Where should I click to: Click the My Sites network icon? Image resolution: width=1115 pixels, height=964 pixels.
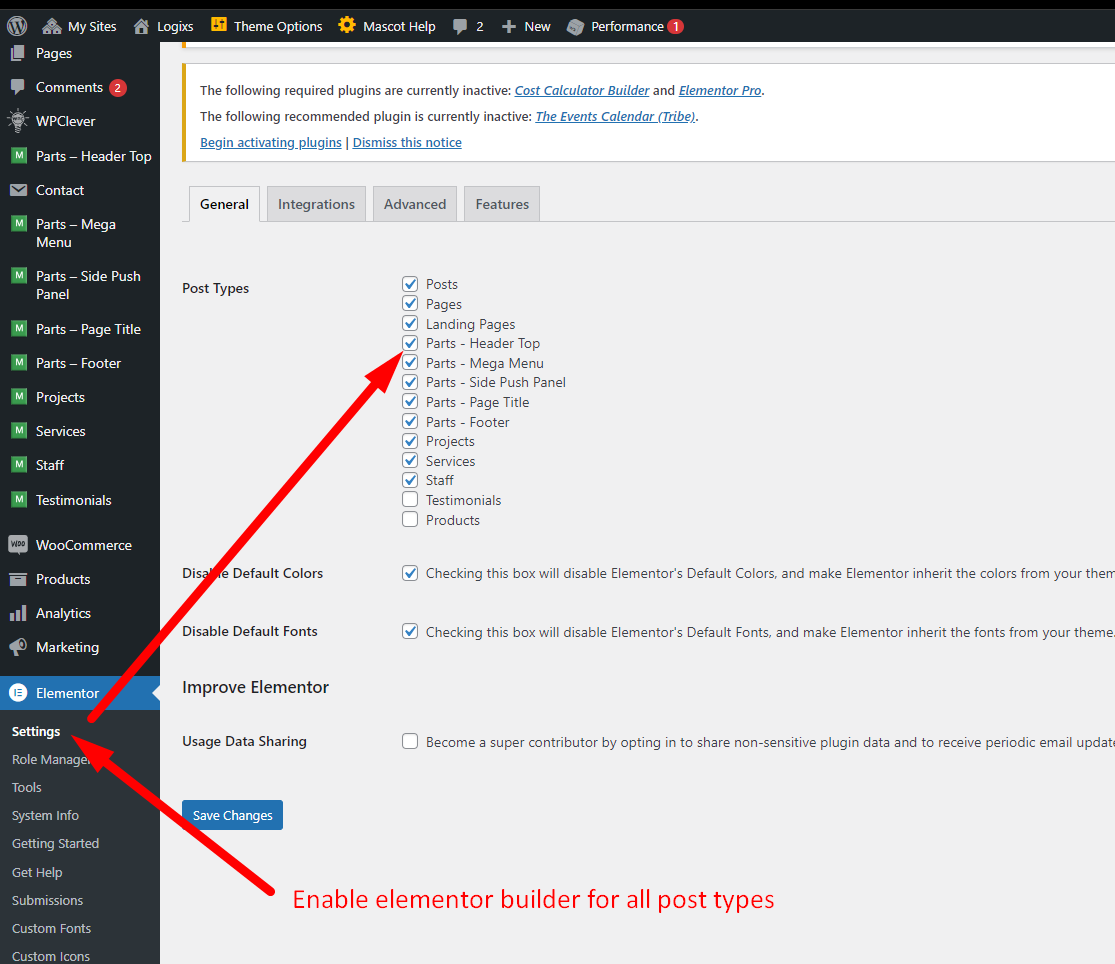pos(52,26)
